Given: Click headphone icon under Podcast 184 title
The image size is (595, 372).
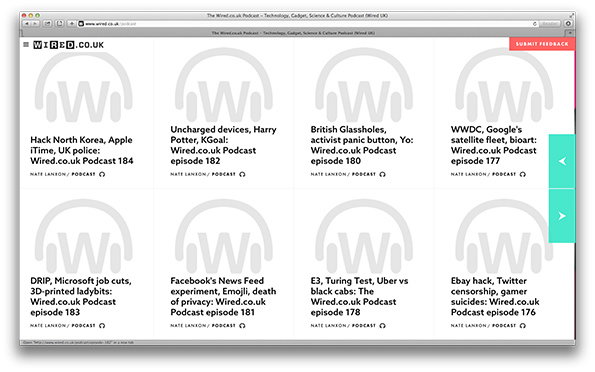Looking at the screenshot, I should coord(102,174).
